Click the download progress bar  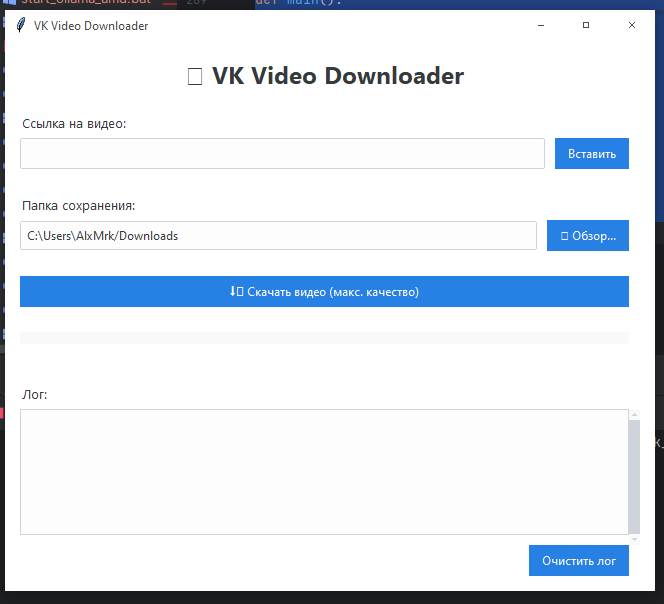[x=324, y=338]
